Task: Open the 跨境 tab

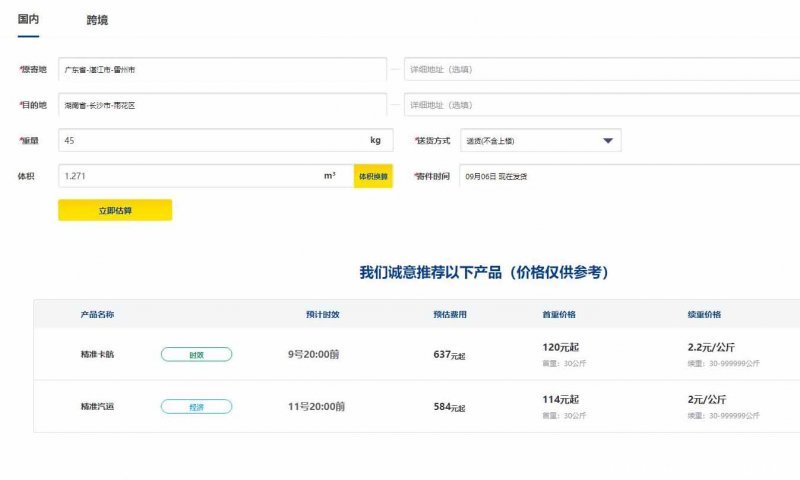Action: pos(97,20)
